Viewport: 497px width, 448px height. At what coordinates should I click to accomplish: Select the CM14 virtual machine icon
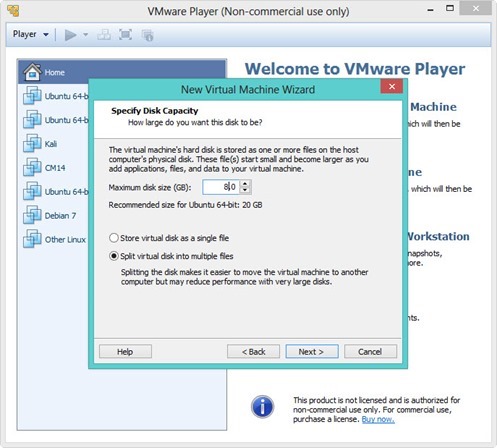coord(32,167)
